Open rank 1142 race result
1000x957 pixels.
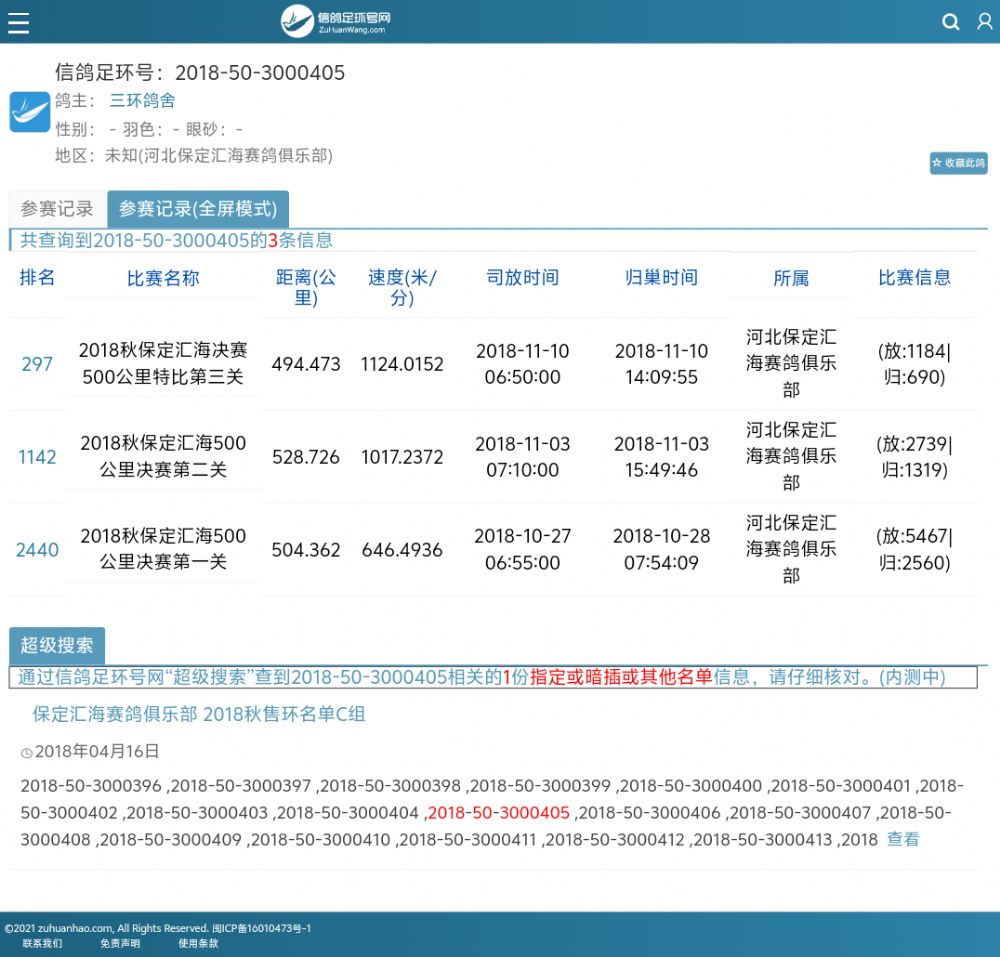37,457
